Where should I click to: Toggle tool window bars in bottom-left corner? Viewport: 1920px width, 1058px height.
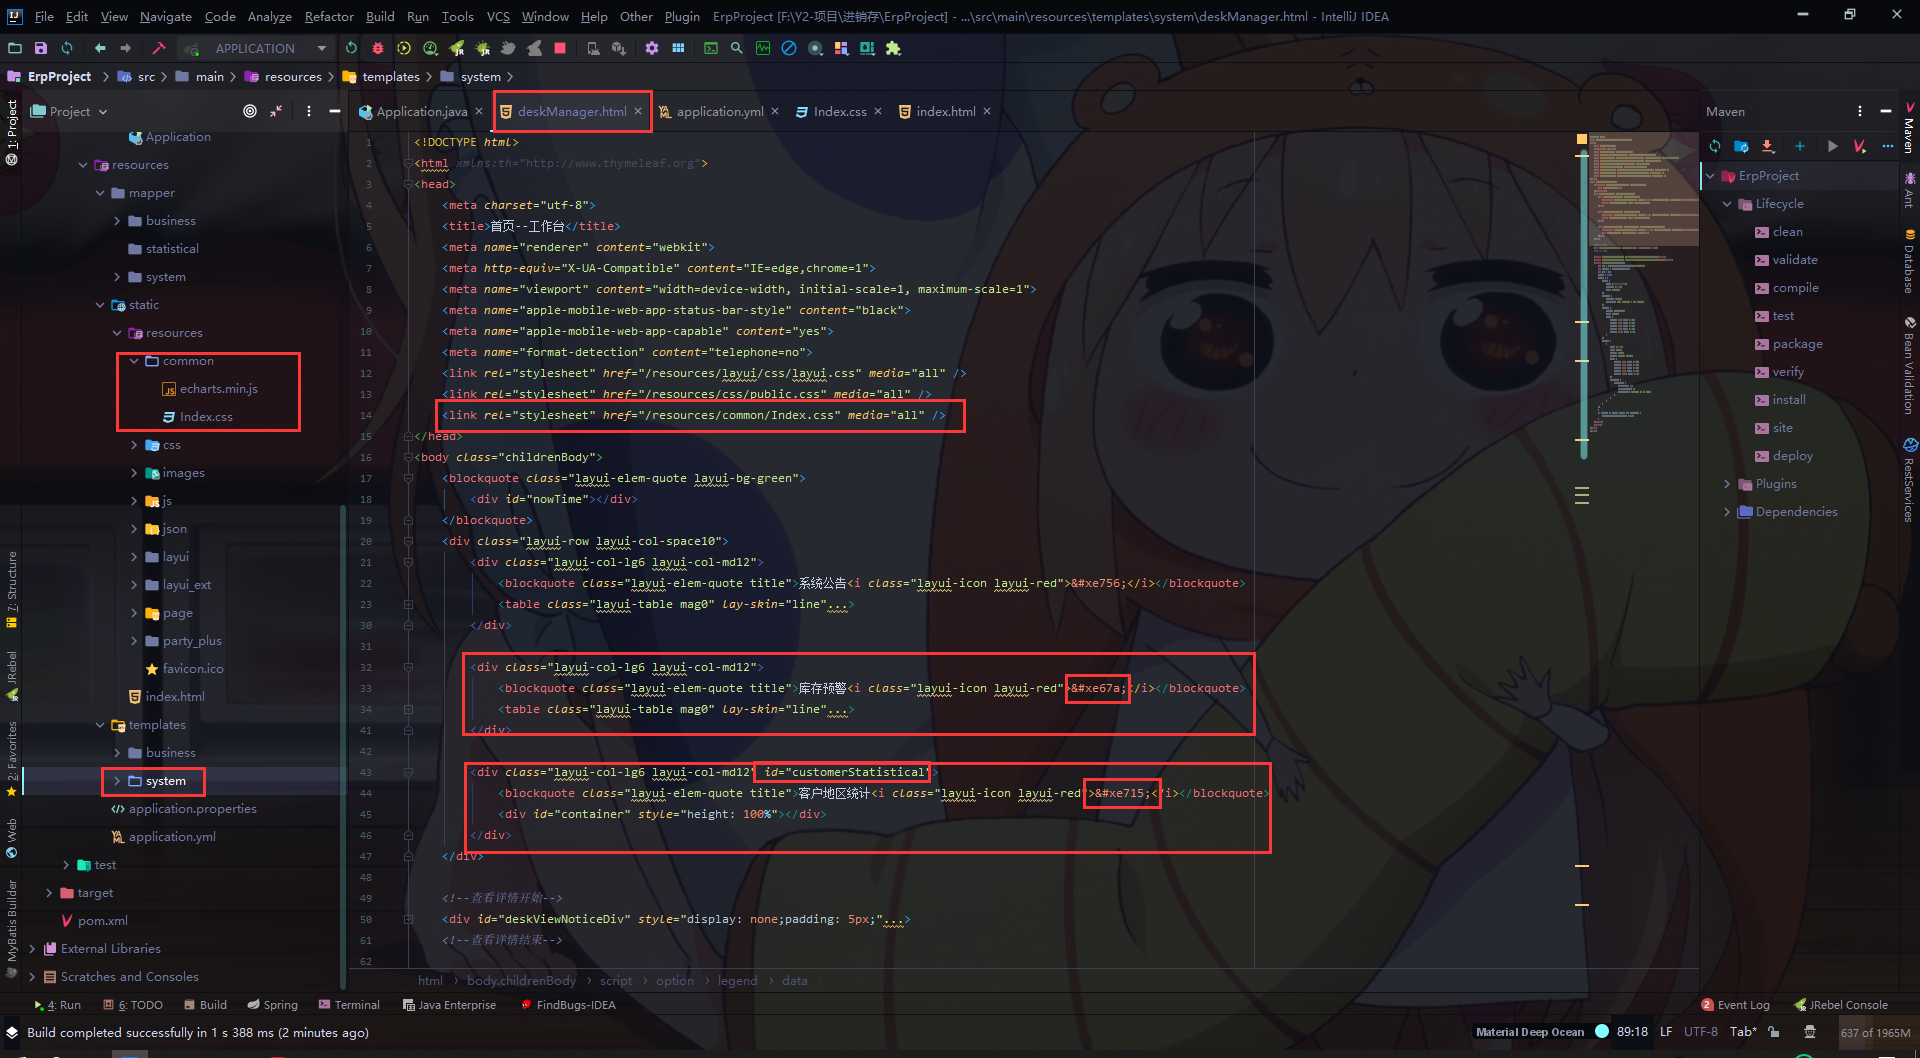pyautogui.click(x=12, y=1032)
